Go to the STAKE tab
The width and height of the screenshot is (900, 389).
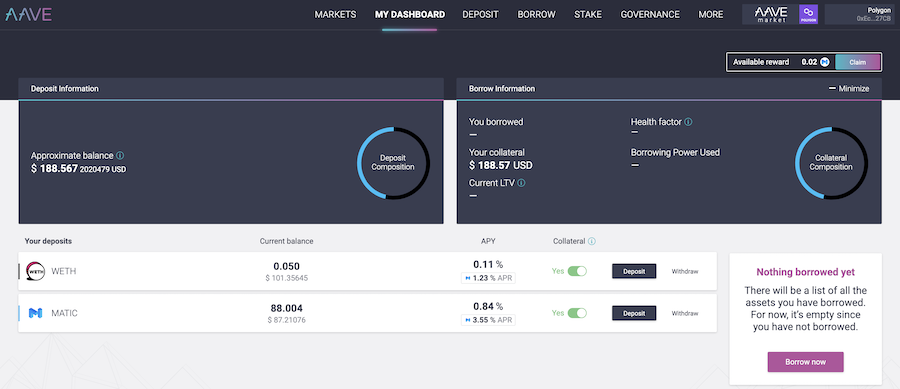pyautogui.click(x=588, y=14)
